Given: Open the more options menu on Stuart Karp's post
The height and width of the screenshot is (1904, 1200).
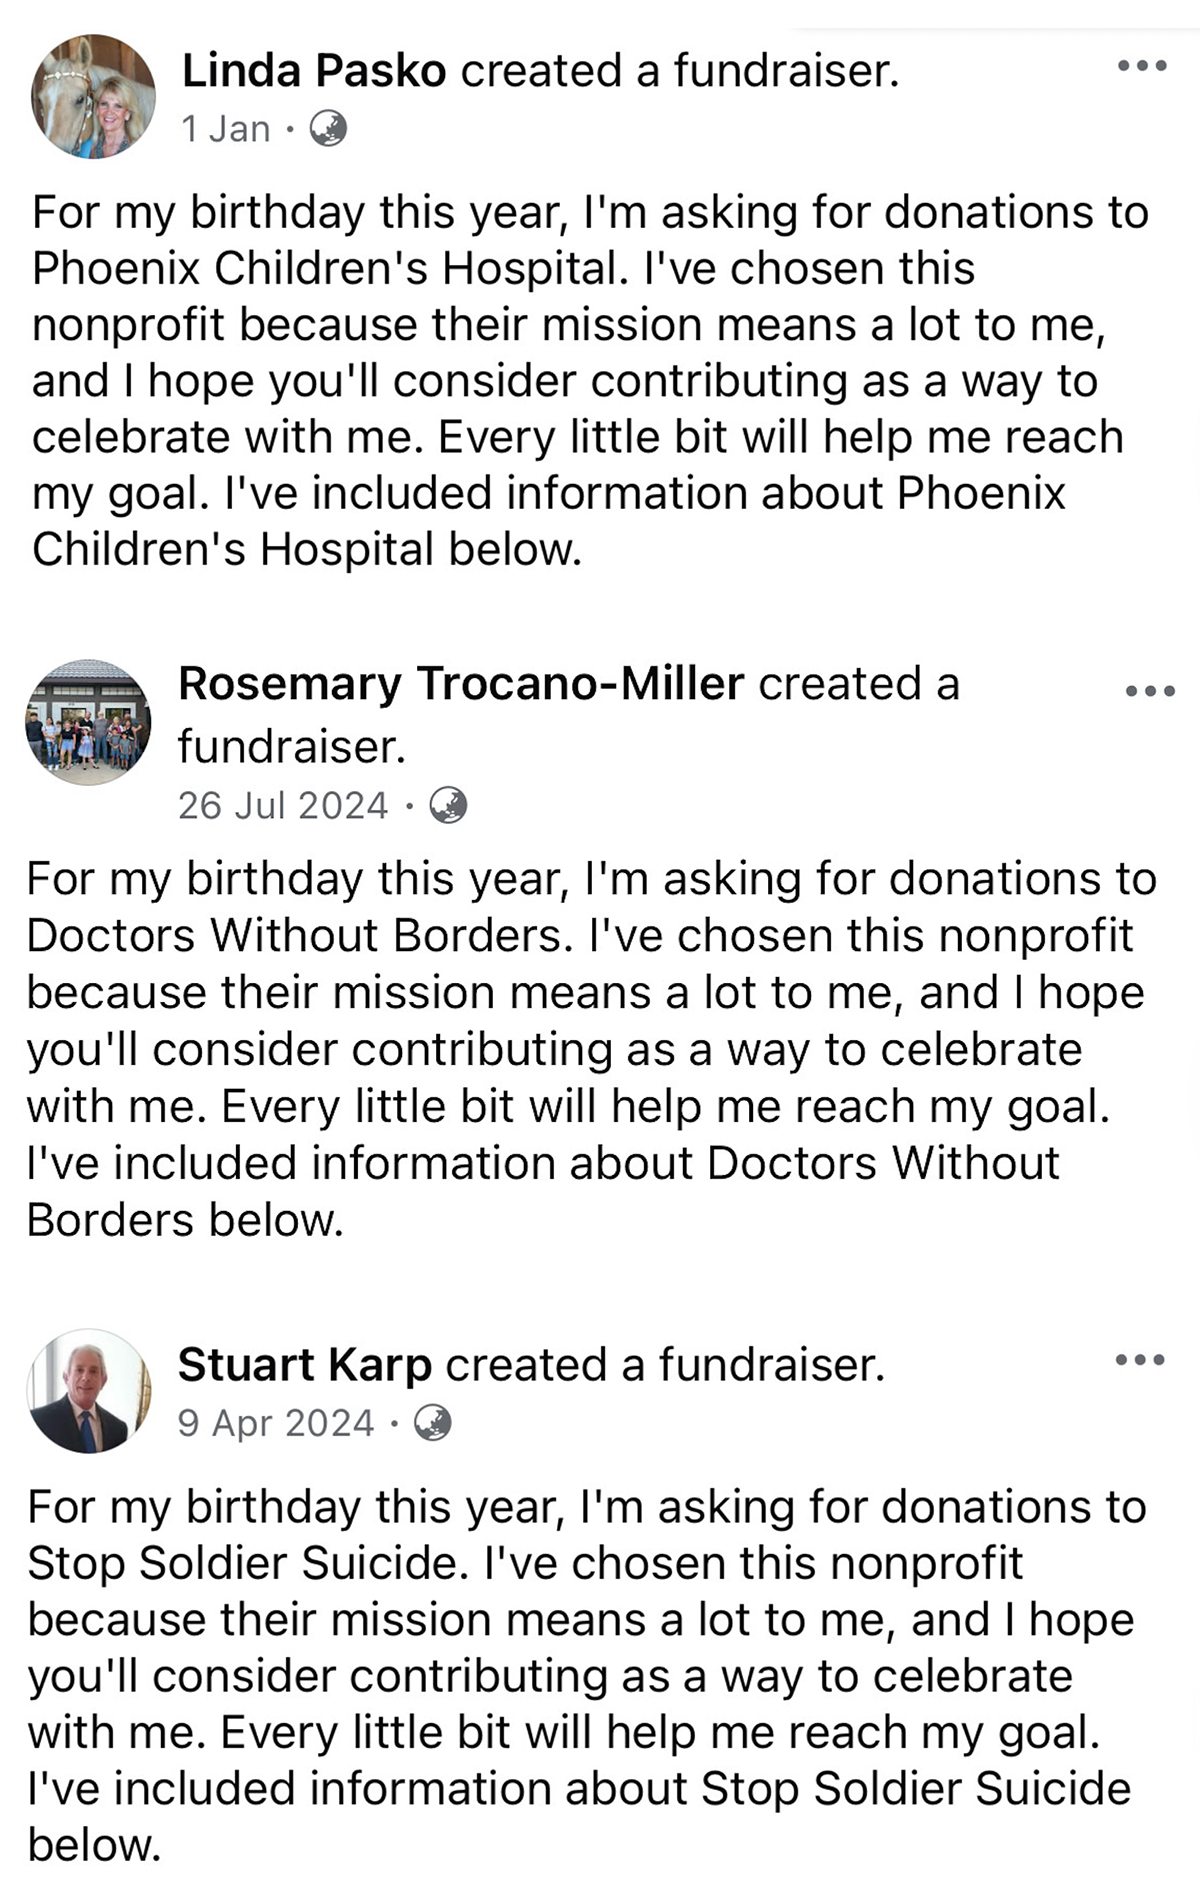Looking at the screenshot, I should (x=1140, y=1360).
